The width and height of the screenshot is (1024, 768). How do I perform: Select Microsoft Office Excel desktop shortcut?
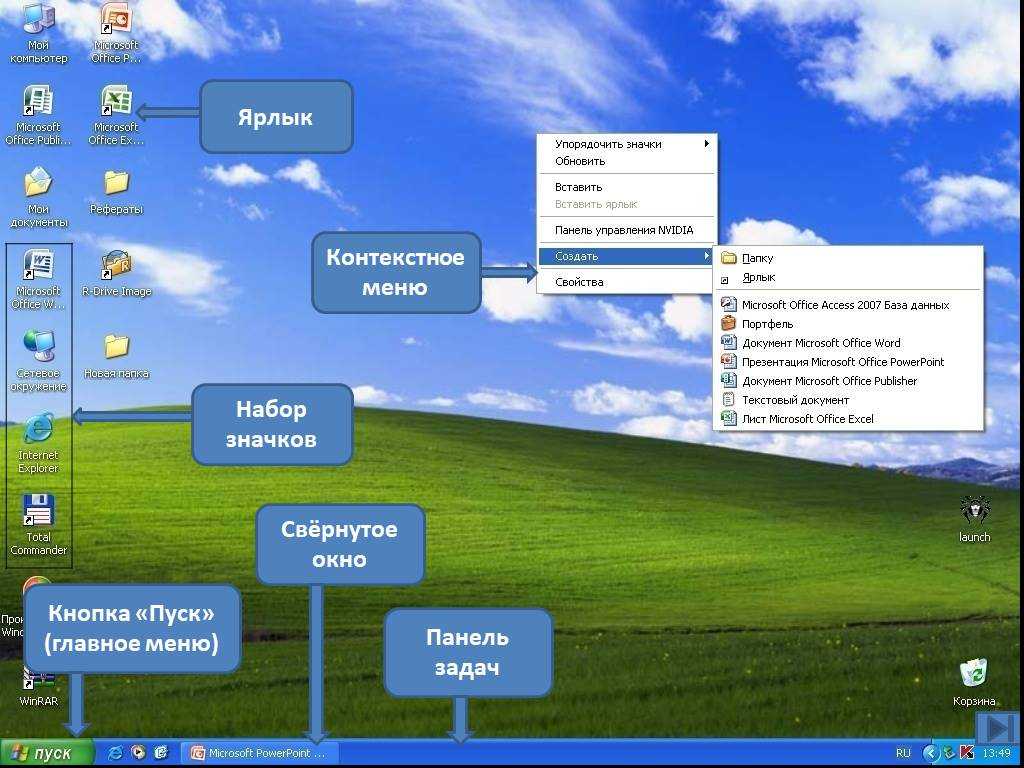click(116, 116)
